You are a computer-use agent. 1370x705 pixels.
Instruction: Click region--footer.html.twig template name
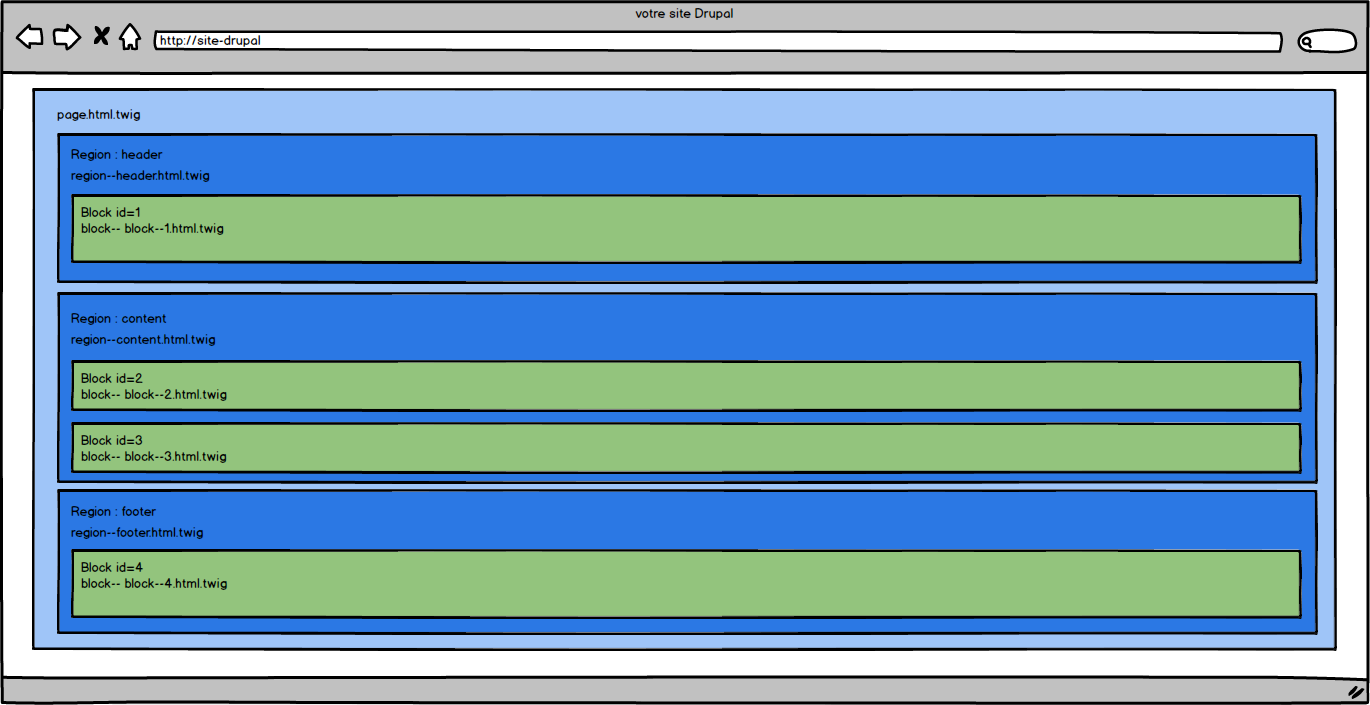click(137, 533)
